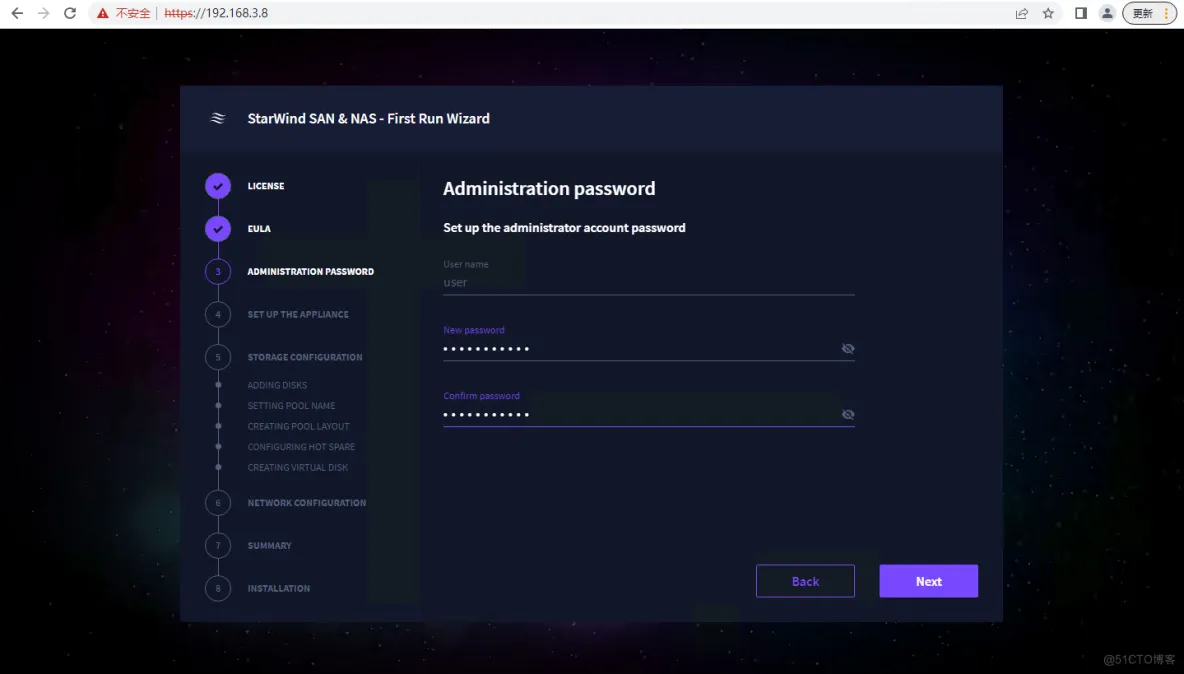
Task: Share this page via share icon
Action: coord(1022,13)
